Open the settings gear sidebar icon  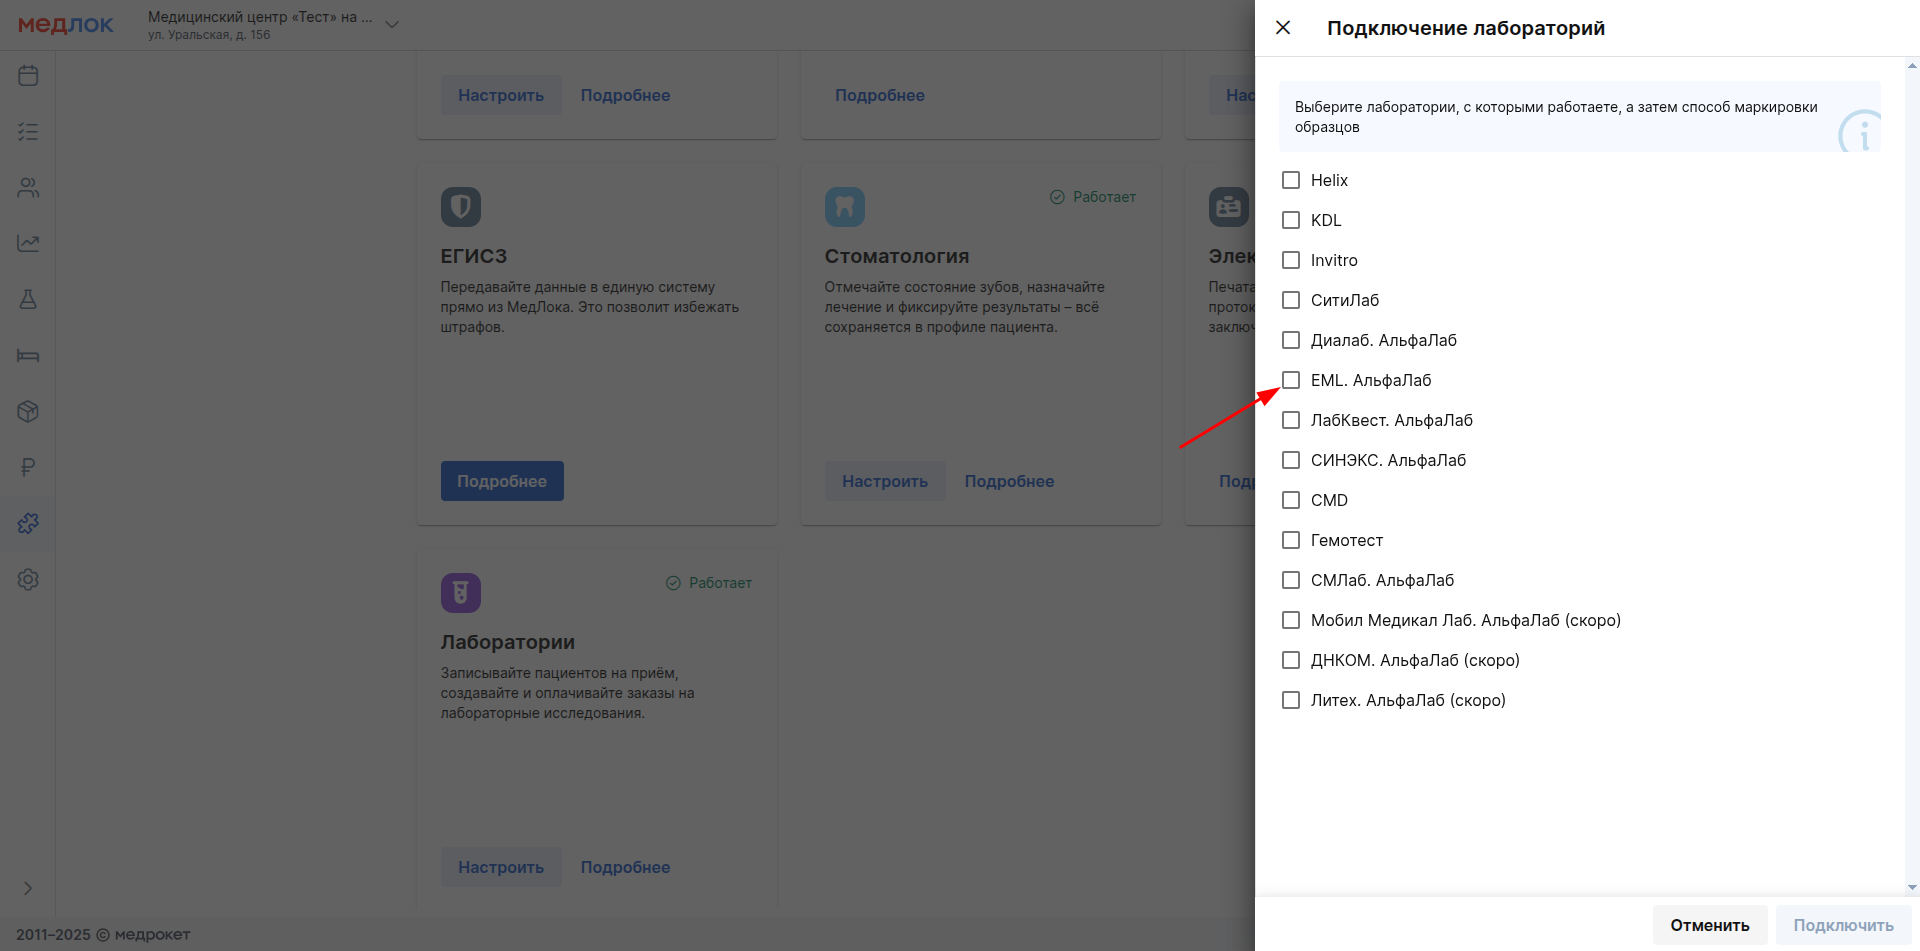(x=28, y=580)
